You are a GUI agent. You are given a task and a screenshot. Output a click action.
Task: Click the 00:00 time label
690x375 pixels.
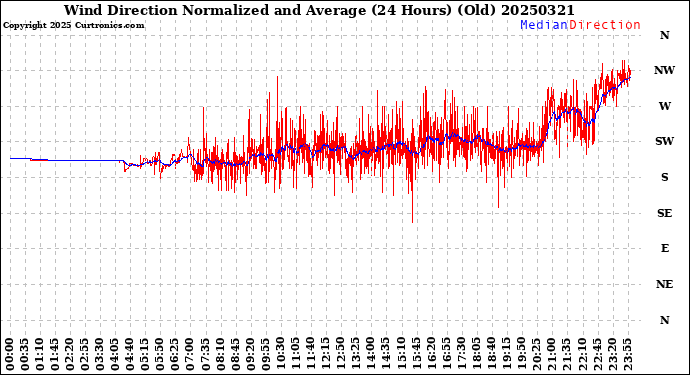click(x=10, y=354)
